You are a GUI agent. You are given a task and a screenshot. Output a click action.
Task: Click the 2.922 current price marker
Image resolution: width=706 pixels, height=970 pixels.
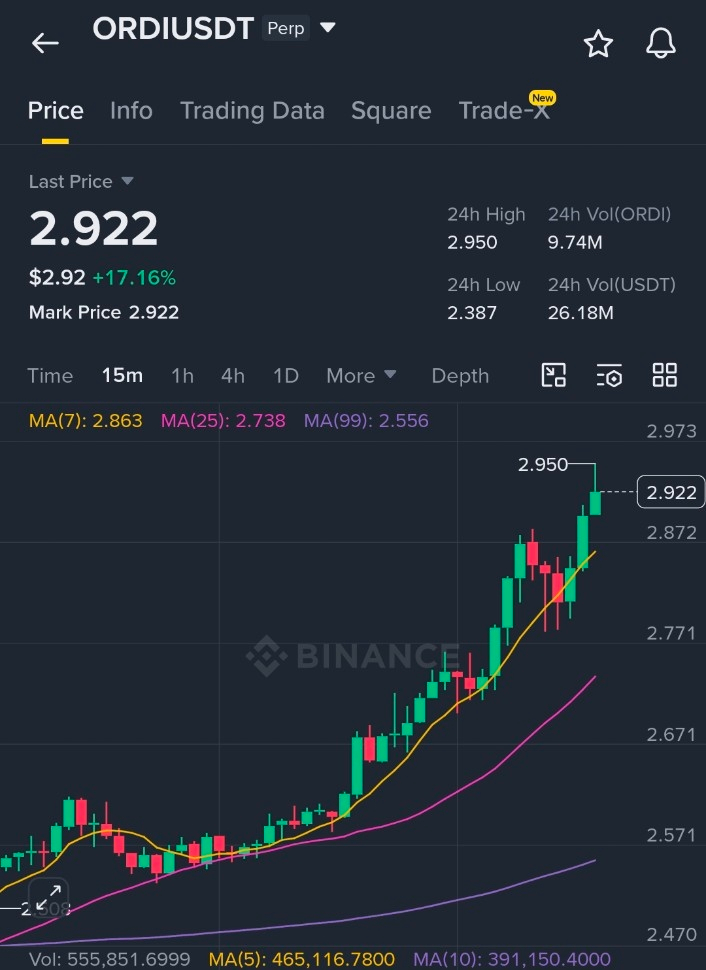coord(671,492)
